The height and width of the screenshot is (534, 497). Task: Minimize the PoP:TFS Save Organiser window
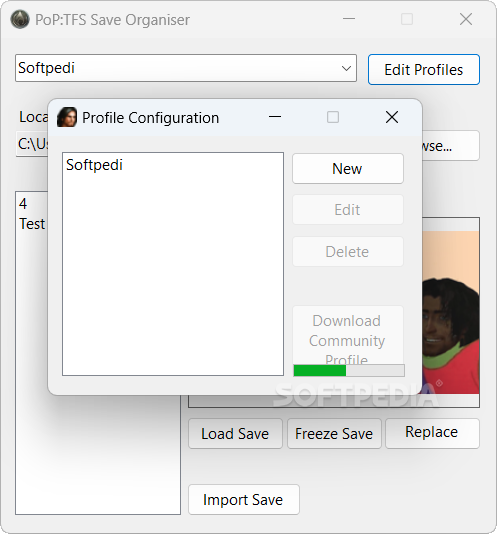click(x=348, y=19)
